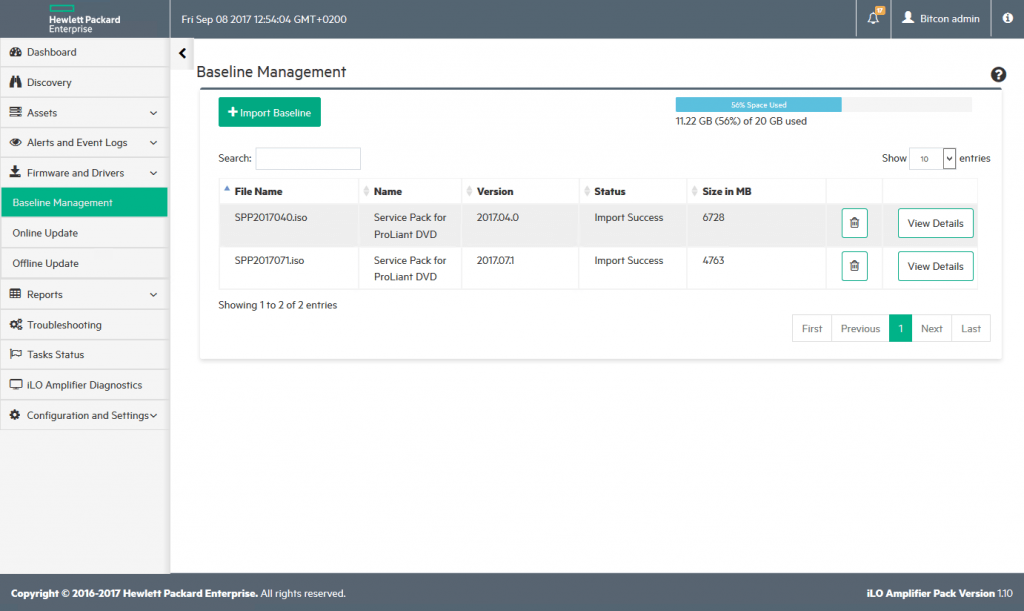Click the Configuration gear icon

[x=15, y=415]
